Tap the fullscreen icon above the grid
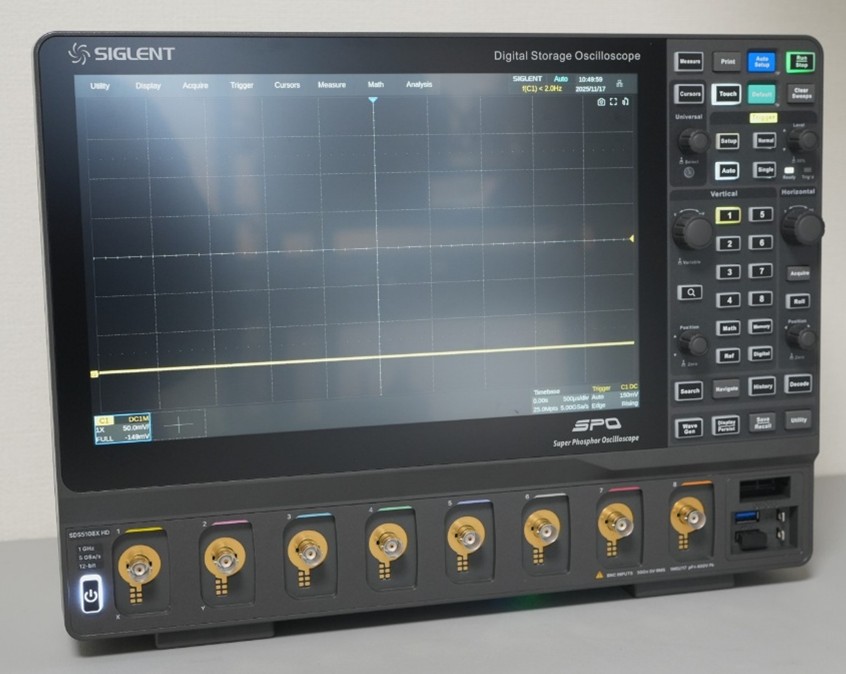Viewport: 846px width, 674px height. 613,102
